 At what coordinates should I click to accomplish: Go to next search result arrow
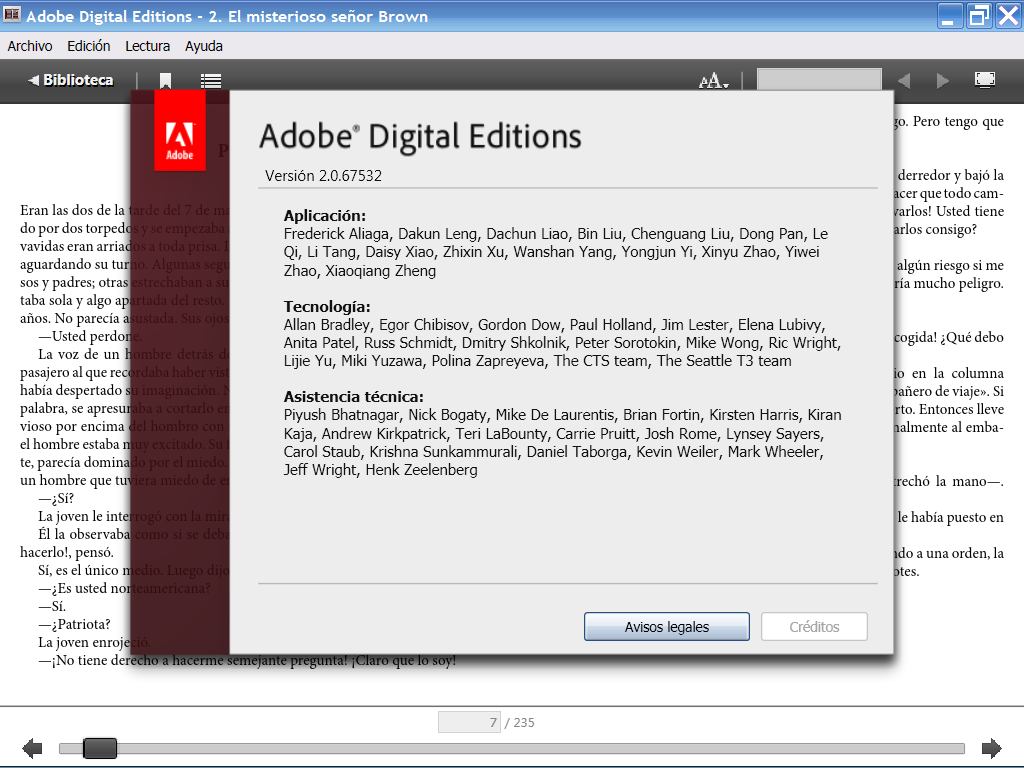(942, 80)
